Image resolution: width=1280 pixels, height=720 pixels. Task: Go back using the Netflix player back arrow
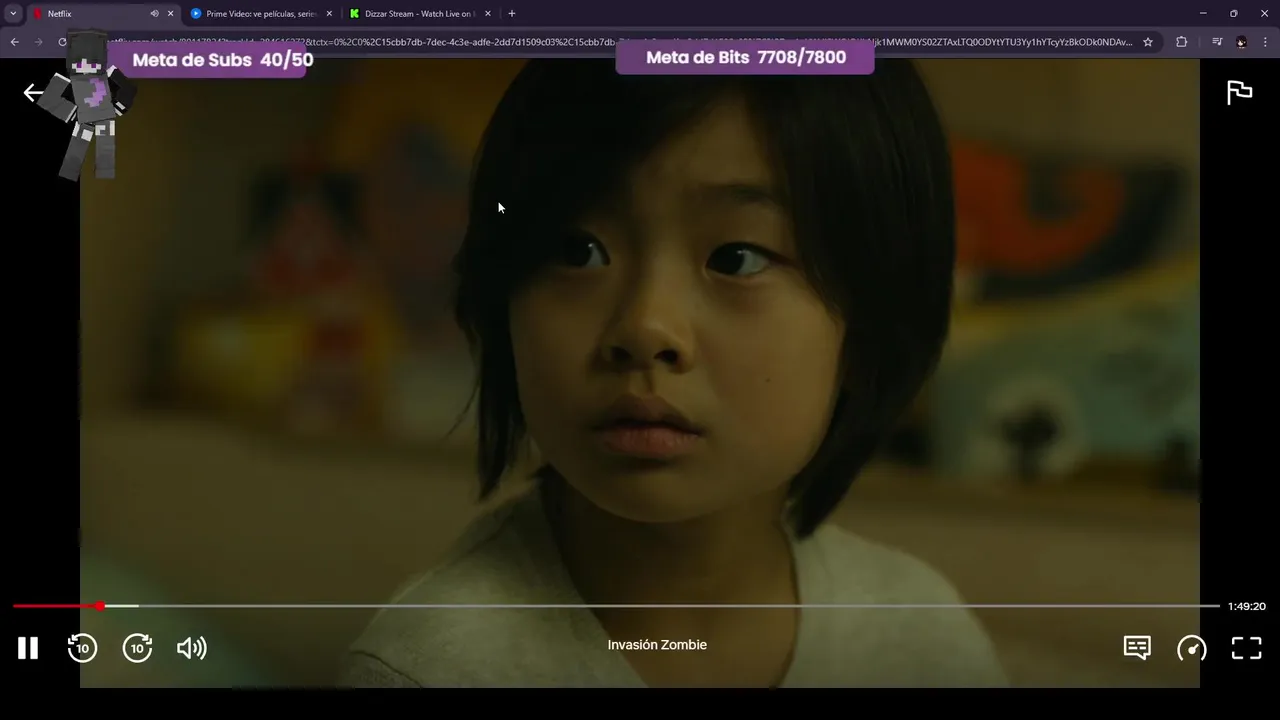coord(34,93)
